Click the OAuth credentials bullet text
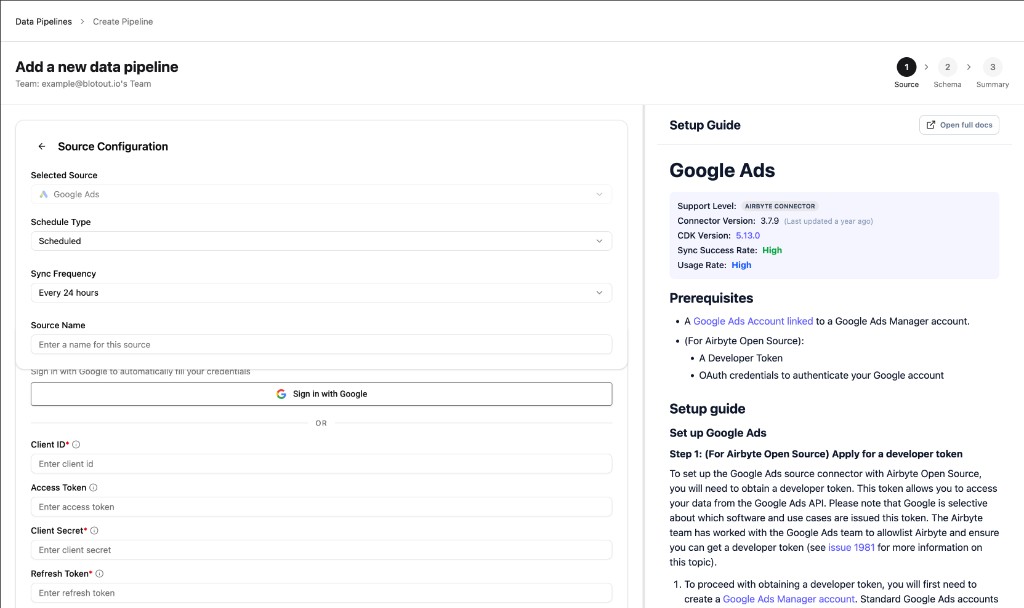1024x608 pixels. (821, 376)
